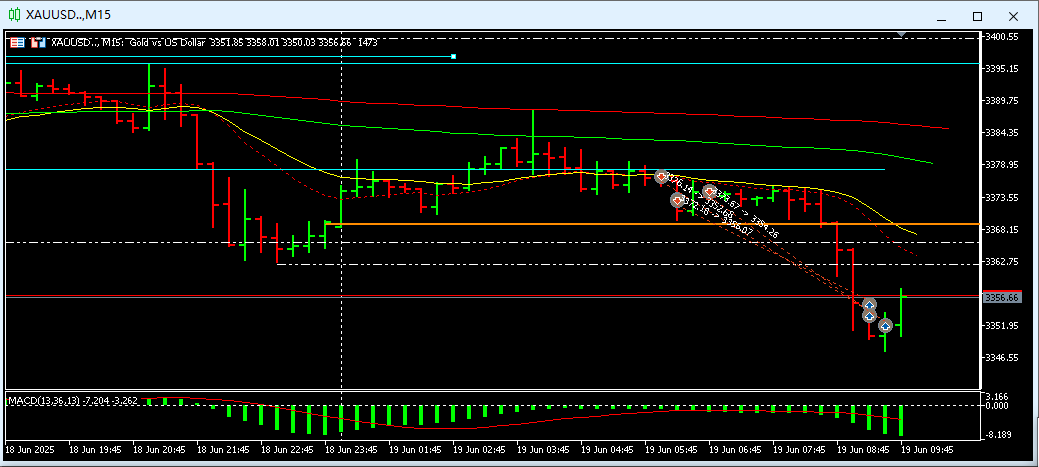Select the sell marker labeled 3376.14
Screen dimensions: 1039x467
661,176
